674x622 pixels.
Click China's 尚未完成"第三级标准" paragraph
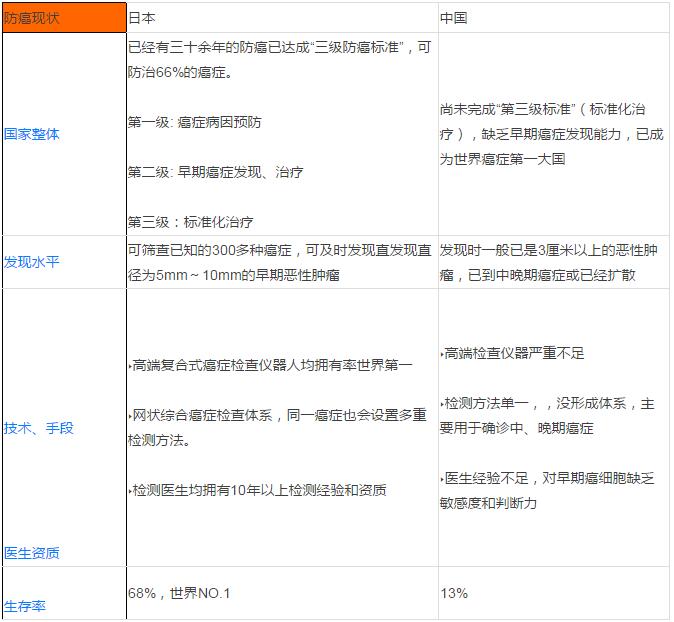[x=550, y=134]
